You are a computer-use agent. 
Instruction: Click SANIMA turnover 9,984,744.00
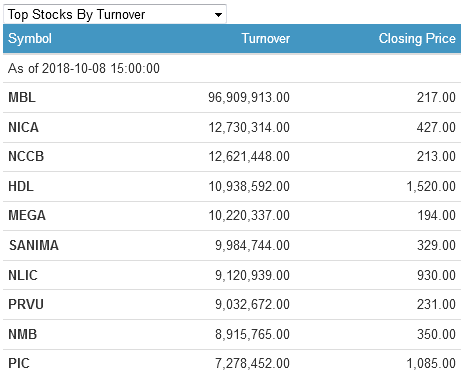pos(252,245)
